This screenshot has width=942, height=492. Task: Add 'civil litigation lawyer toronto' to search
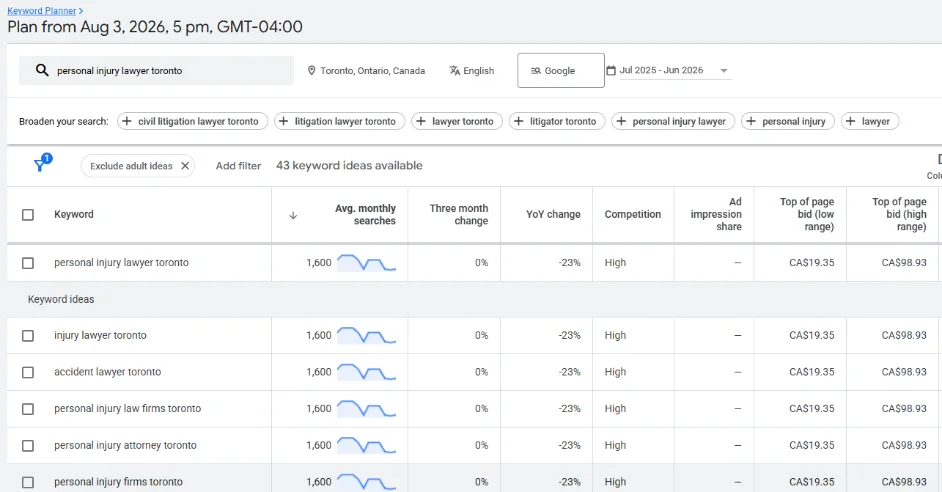click(x=192, y=121)
